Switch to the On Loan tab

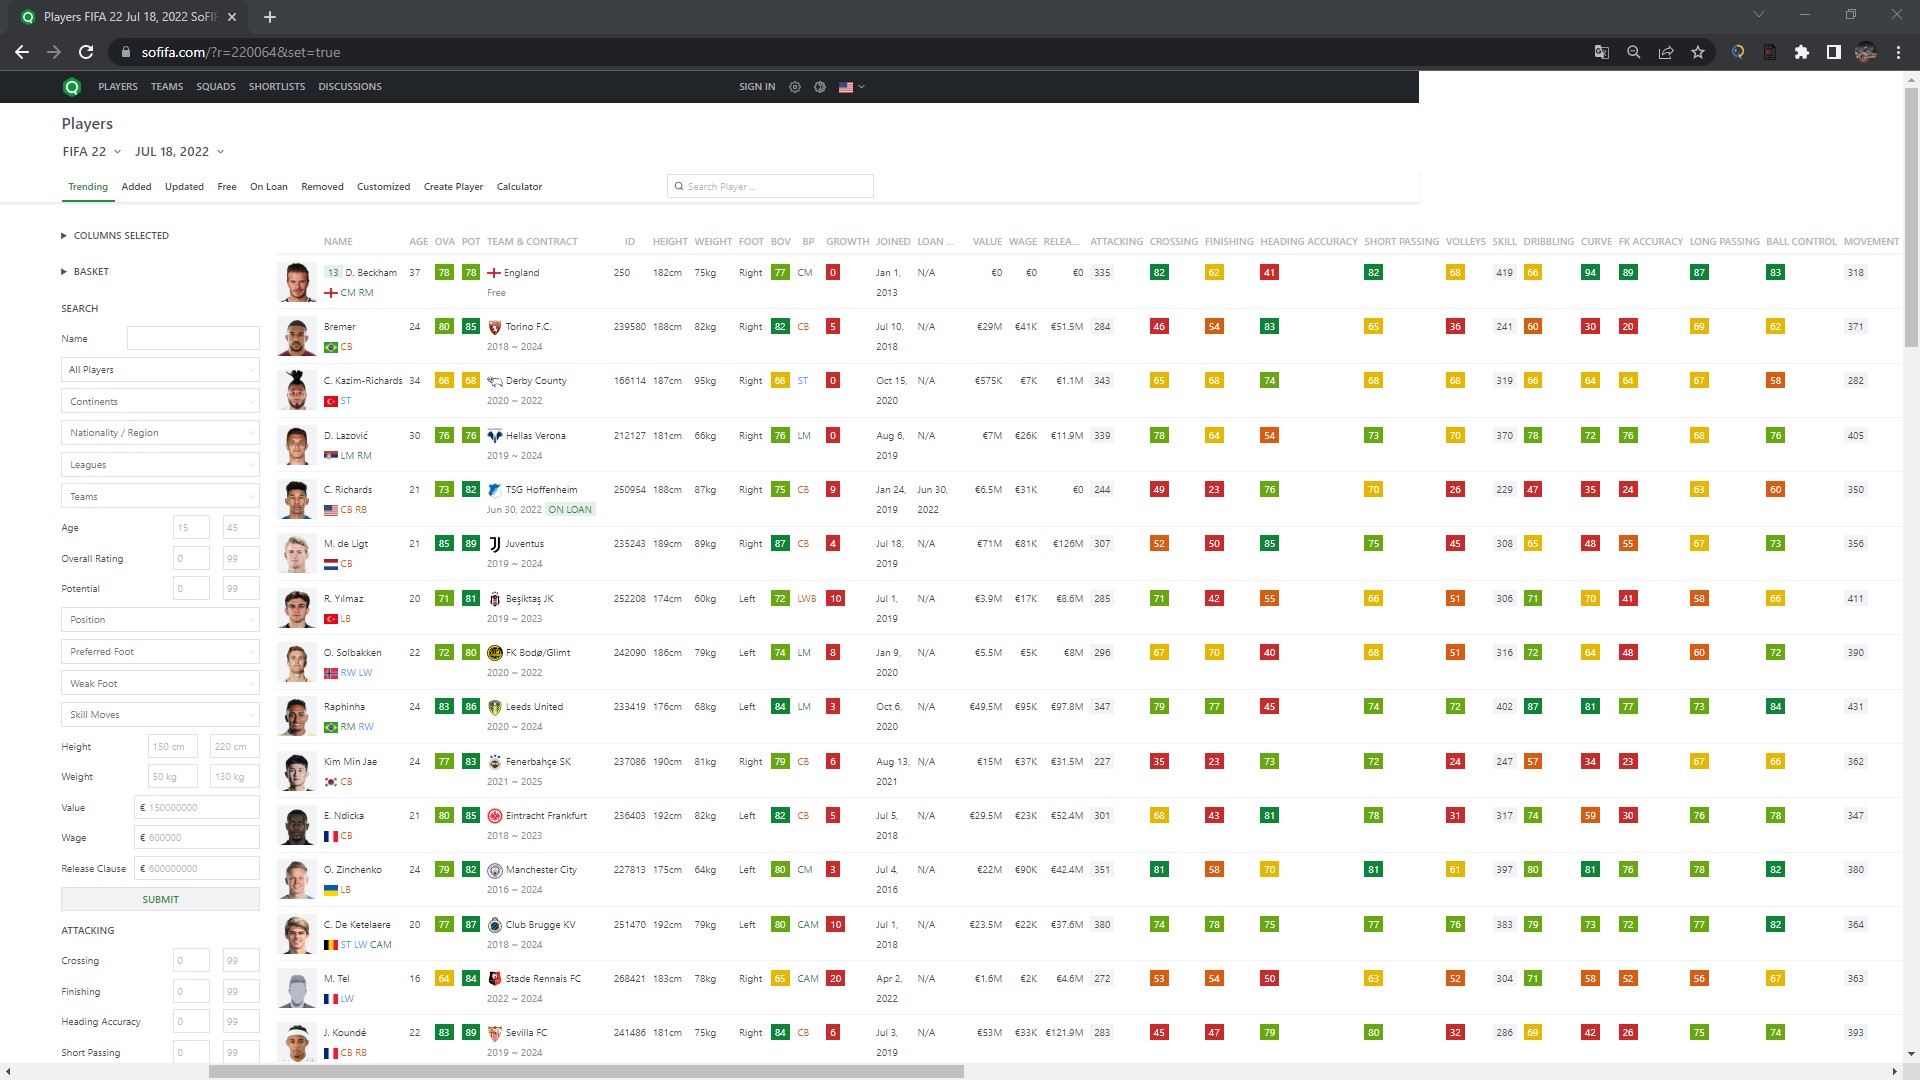[269, 187]
